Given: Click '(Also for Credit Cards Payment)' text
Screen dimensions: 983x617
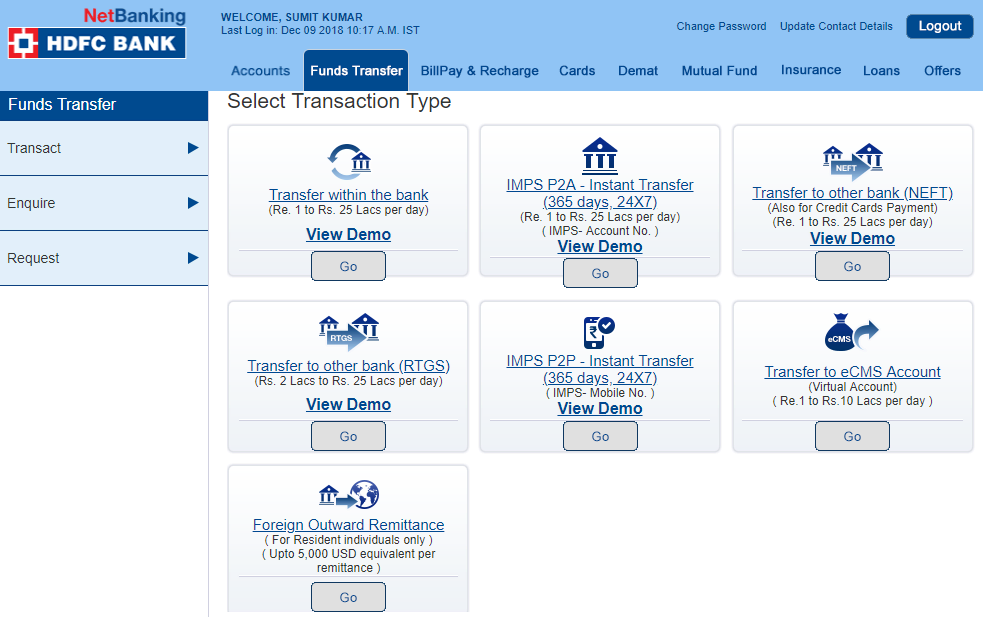Looking at the screenshot, I should [x=853, y=208].
